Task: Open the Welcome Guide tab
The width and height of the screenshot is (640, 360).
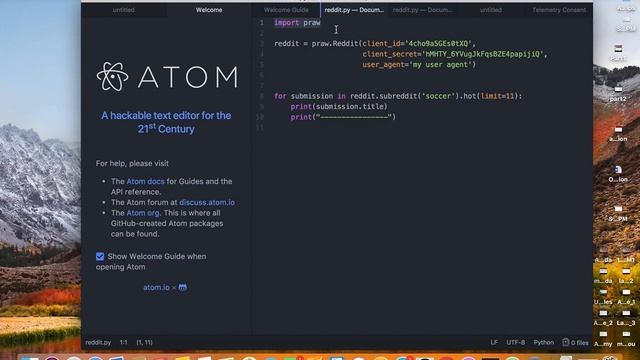Action: (x=286, y=10)
